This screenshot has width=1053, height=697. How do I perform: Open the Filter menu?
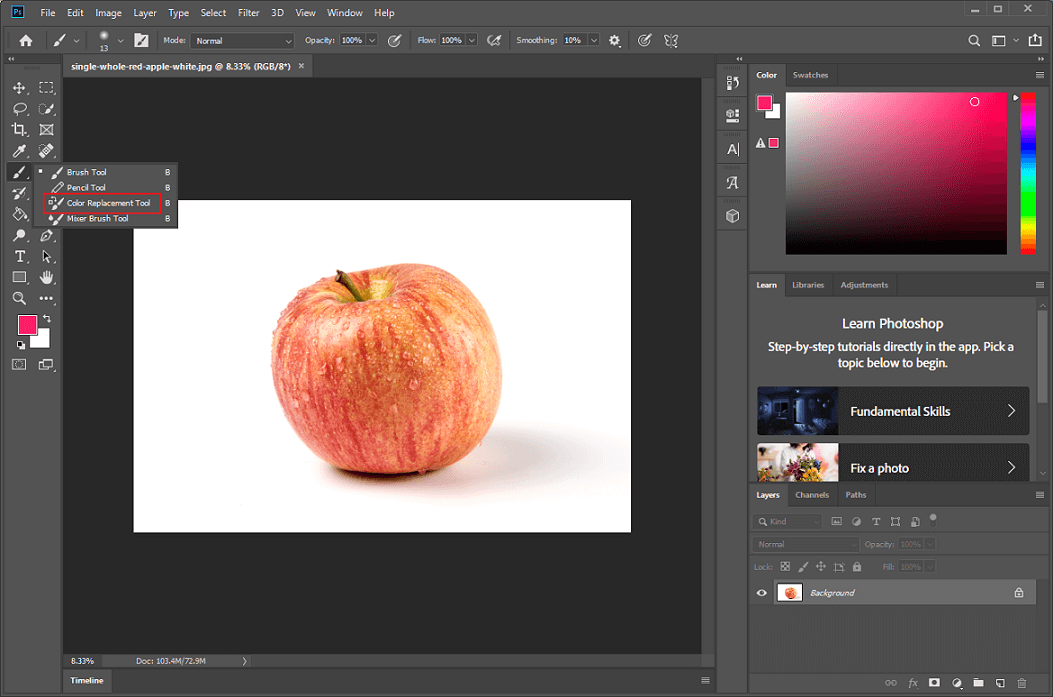pos(248,12)
